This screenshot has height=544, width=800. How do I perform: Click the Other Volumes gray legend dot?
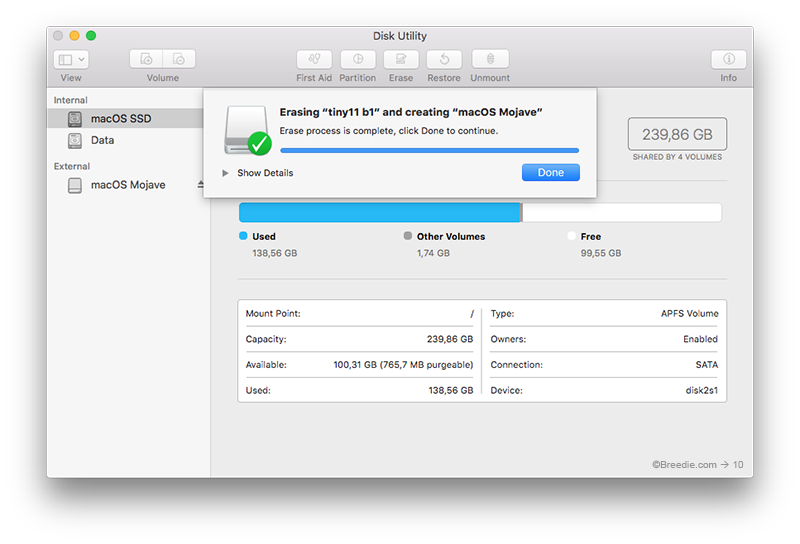point(408,236)
